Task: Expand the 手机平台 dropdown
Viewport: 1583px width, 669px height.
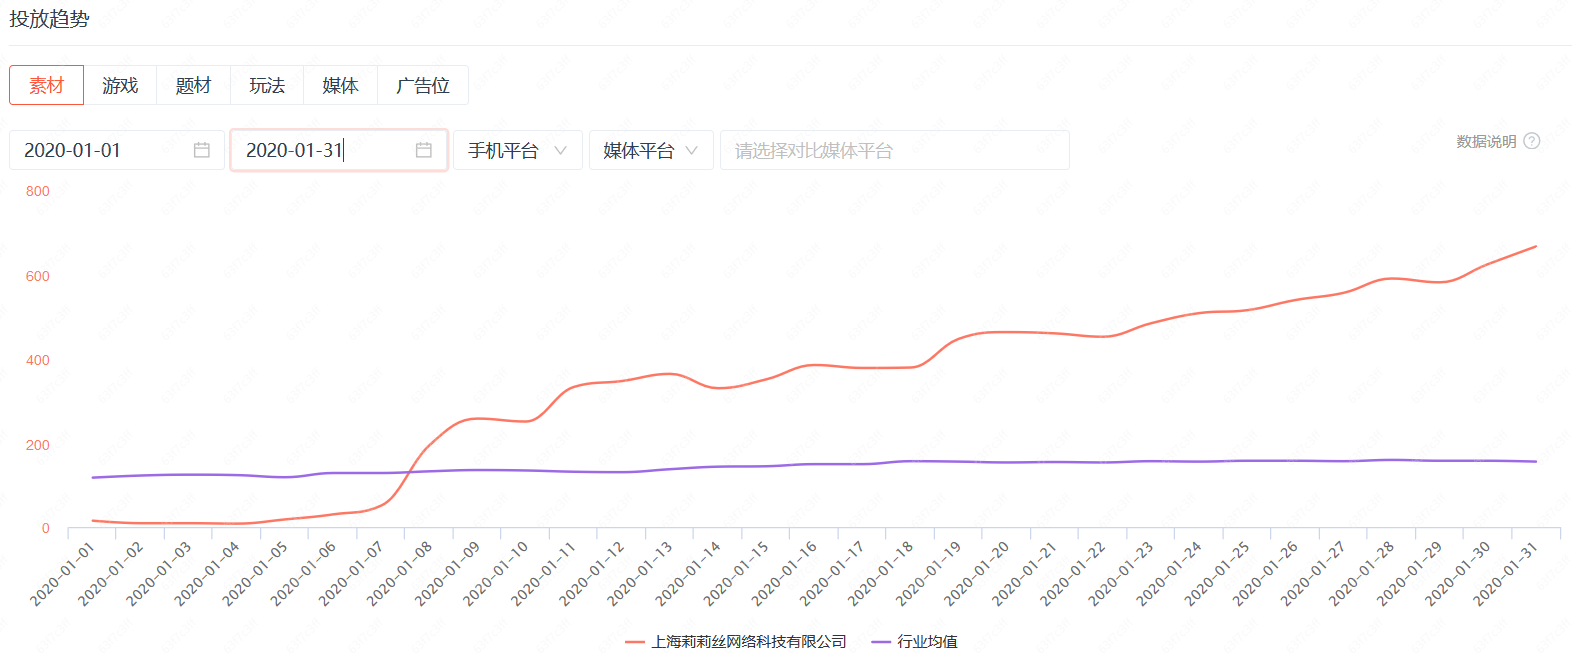Action: (517, 150)
